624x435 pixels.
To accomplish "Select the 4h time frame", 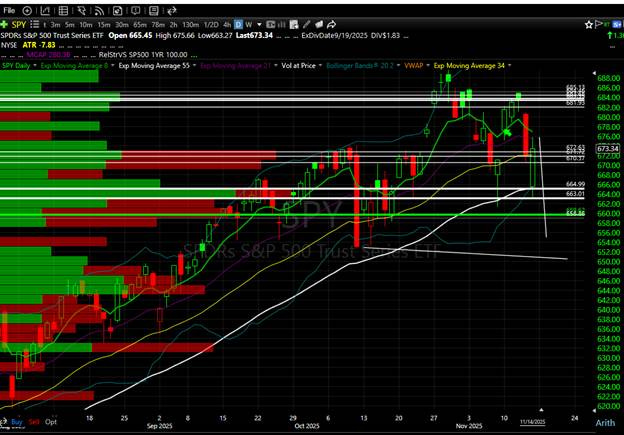I will 227,25.
